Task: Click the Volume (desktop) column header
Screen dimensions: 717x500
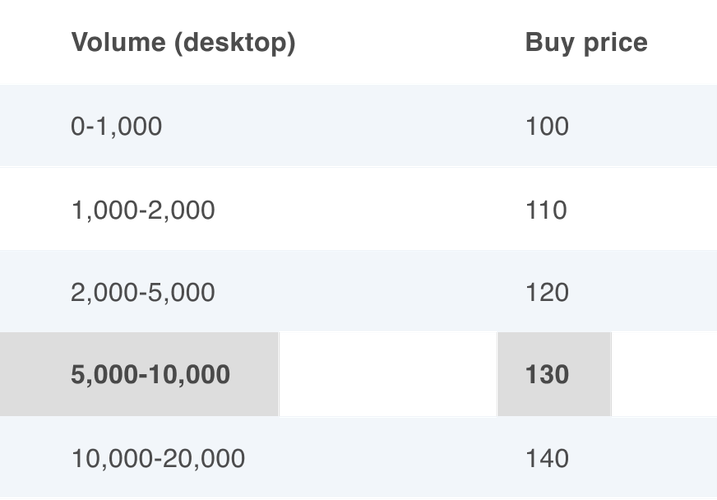Action: [x=184, y=43]
